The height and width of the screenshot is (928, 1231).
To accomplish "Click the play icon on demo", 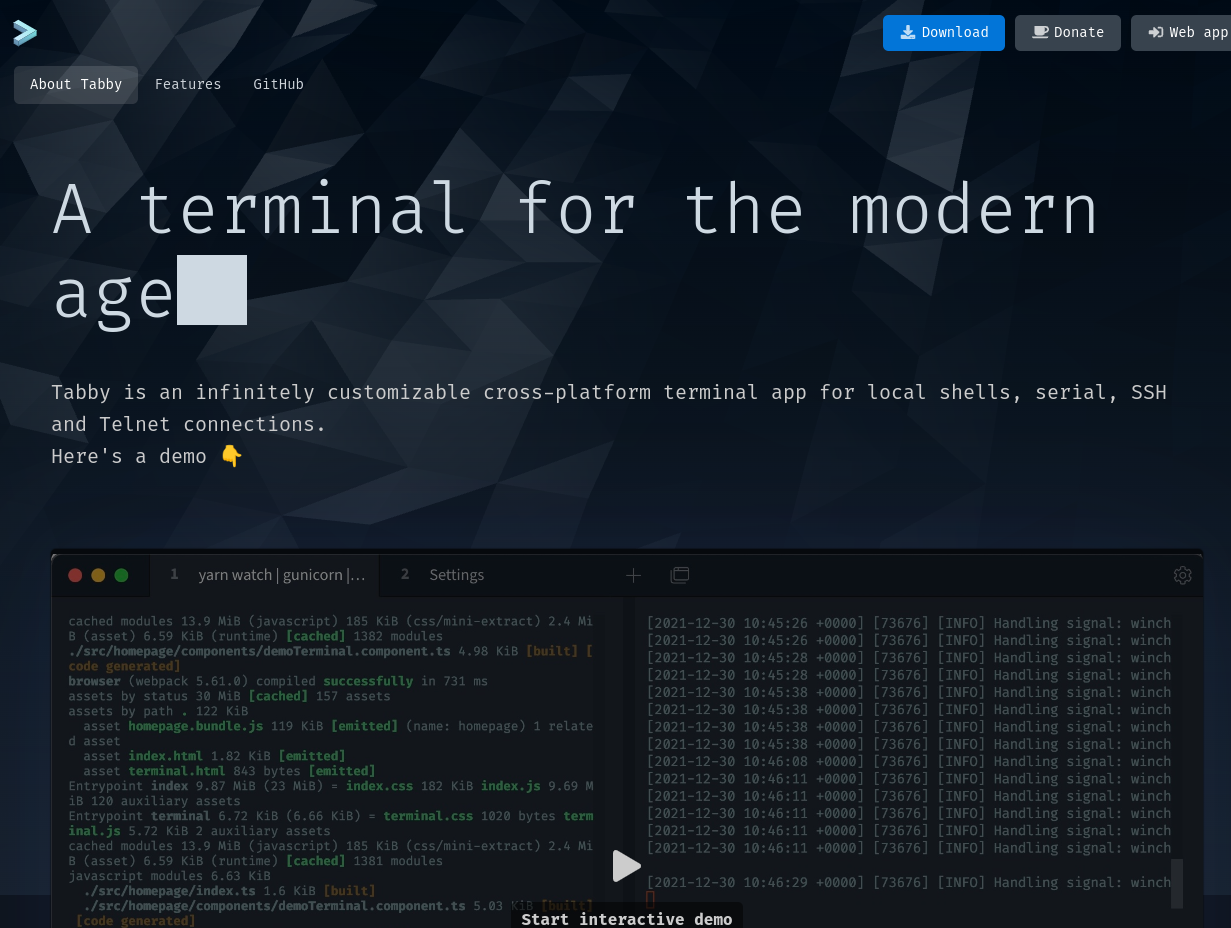I will click(626, 866).
